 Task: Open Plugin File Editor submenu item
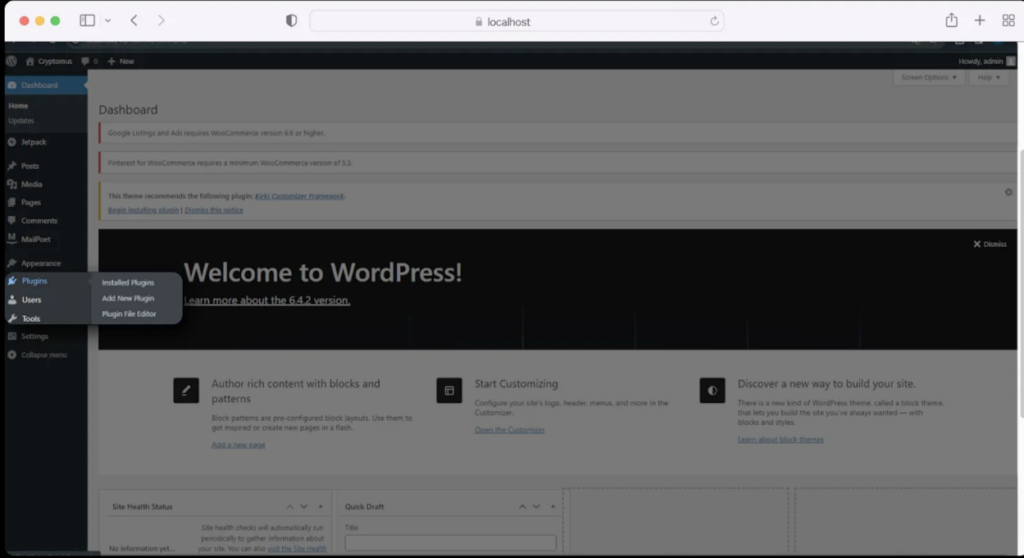(x=129, y=314)
